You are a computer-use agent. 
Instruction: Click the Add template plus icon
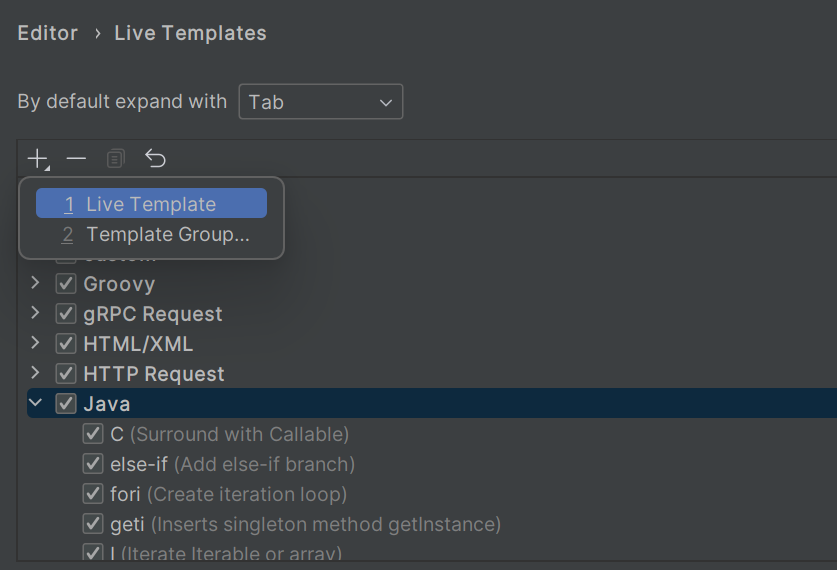[37, 159]
